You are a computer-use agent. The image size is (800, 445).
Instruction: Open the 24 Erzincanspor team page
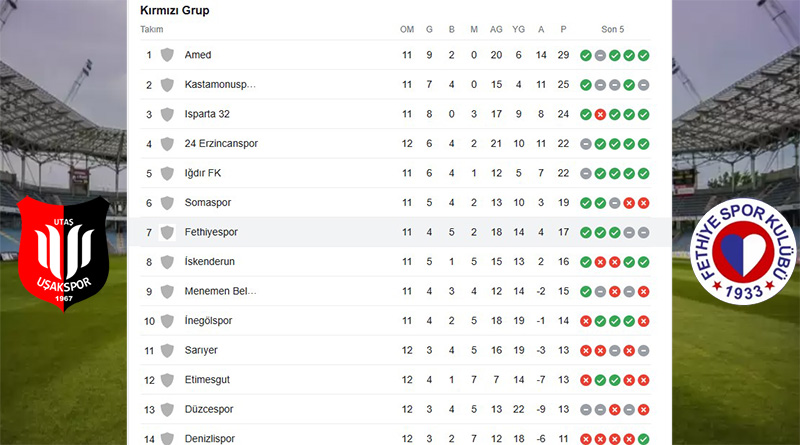point(221,144)
